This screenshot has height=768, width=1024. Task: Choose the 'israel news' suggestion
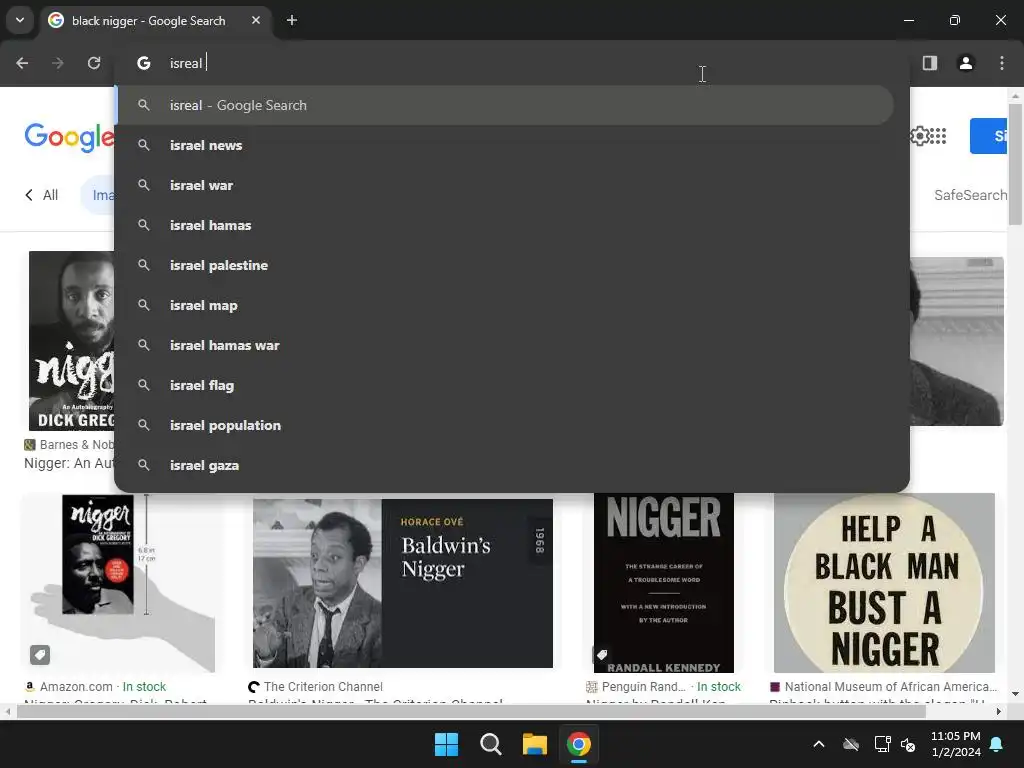(x=505, y=145)
